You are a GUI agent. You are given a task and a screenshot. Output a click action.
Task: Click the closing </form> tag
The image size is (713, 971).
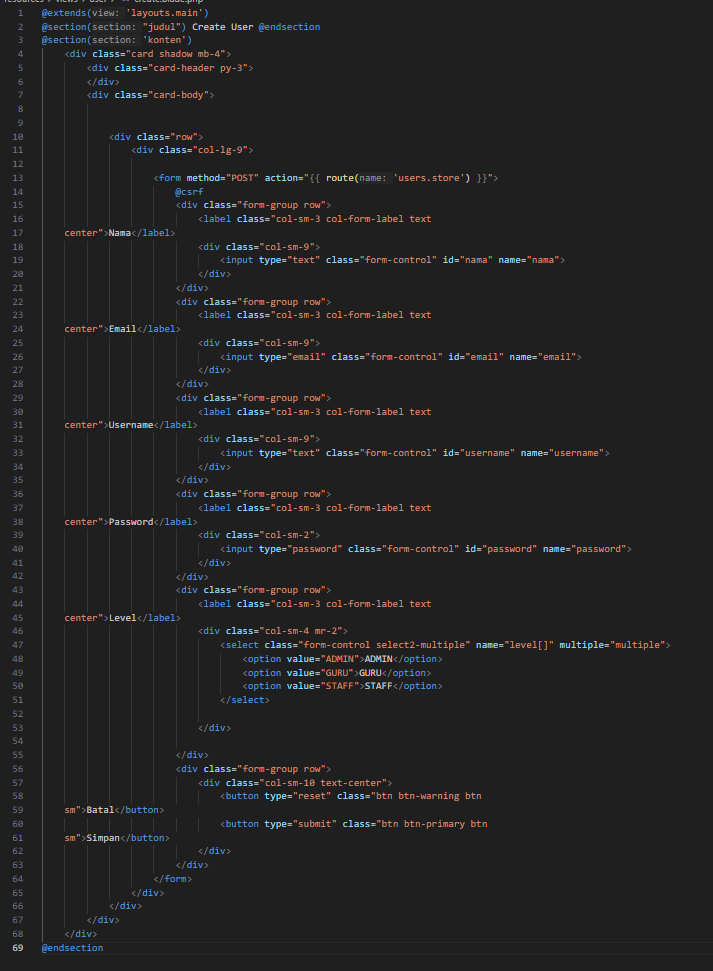coord(172,879)
